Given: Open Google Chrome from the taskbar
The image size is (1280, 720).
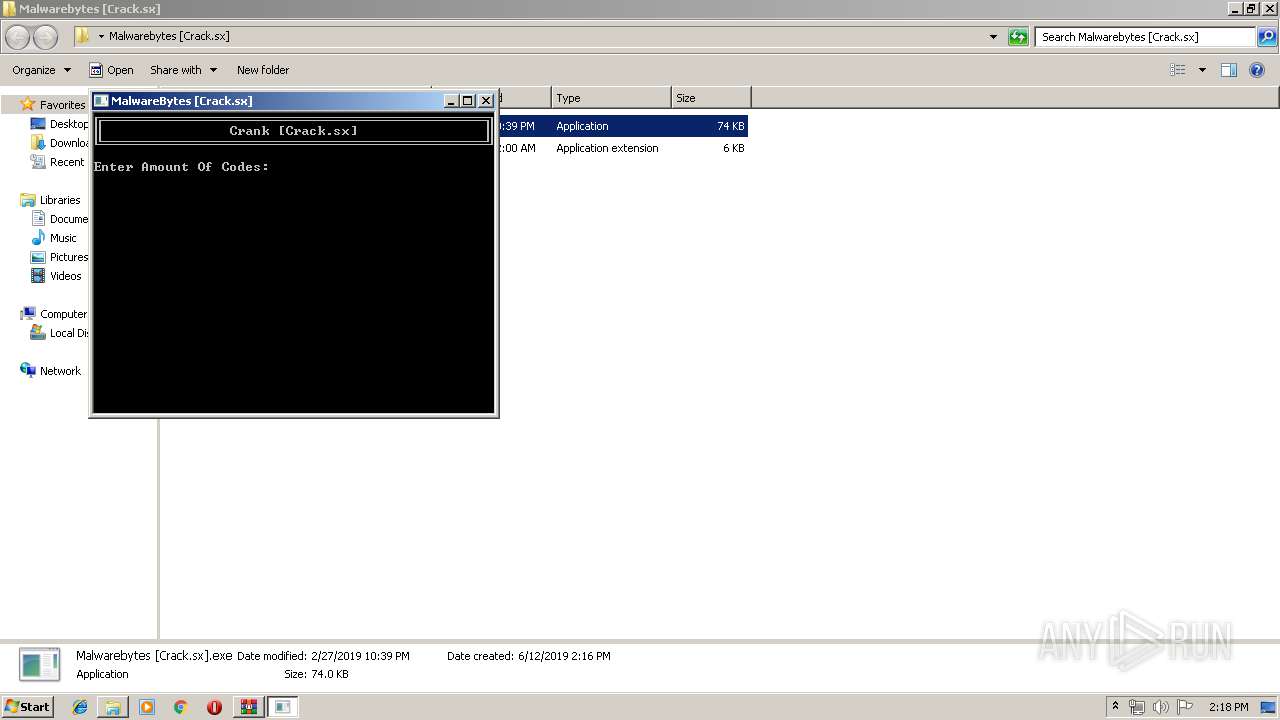Looking at the screenshot, I should 180,707.
